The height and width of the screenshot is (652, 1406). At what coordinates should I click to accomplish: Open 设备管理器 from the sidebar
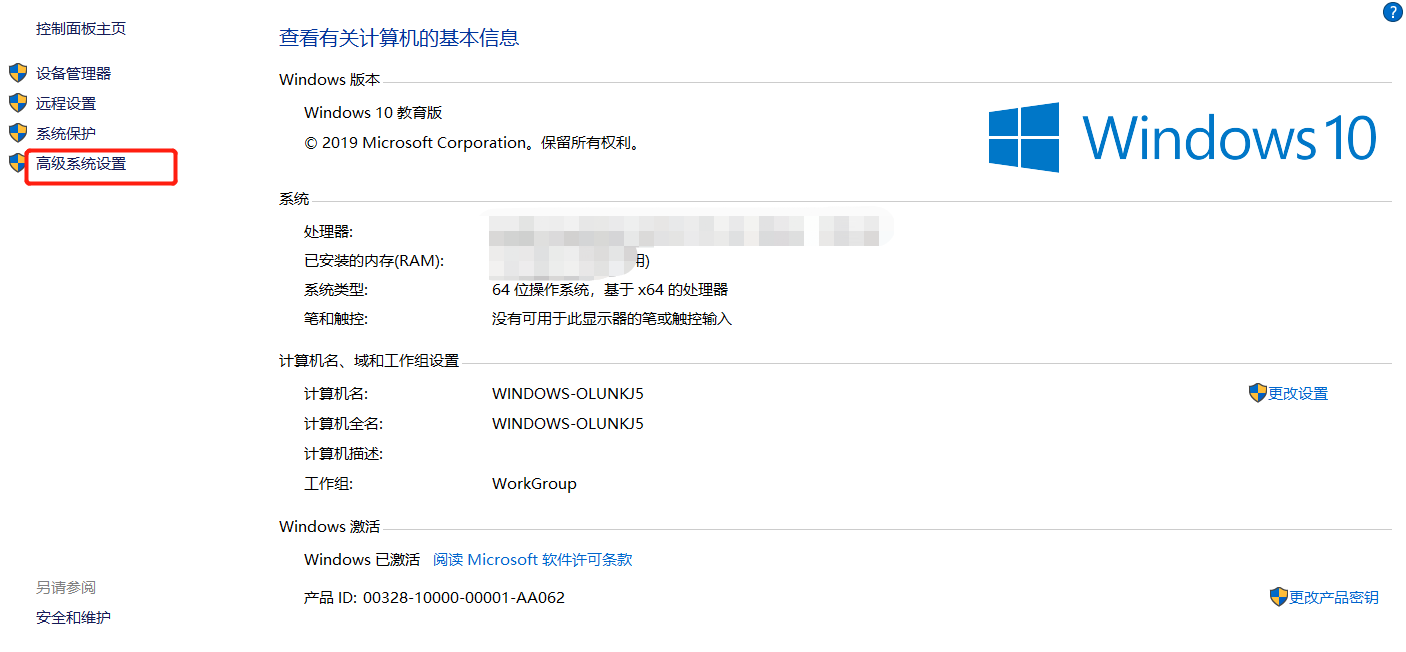tap(74, 73)
